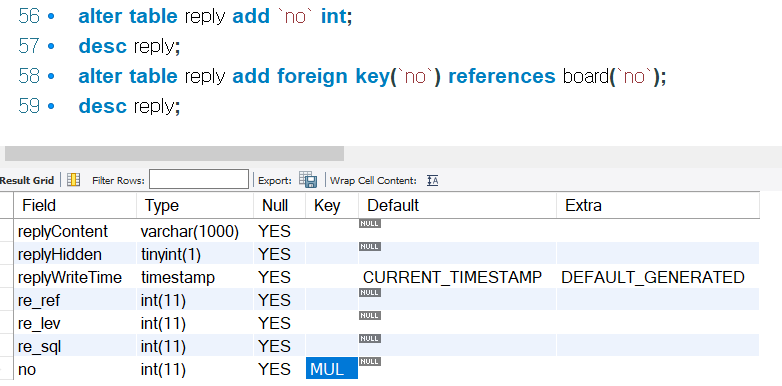Click the Default column header
782x386 pixels.
point(457,205)
